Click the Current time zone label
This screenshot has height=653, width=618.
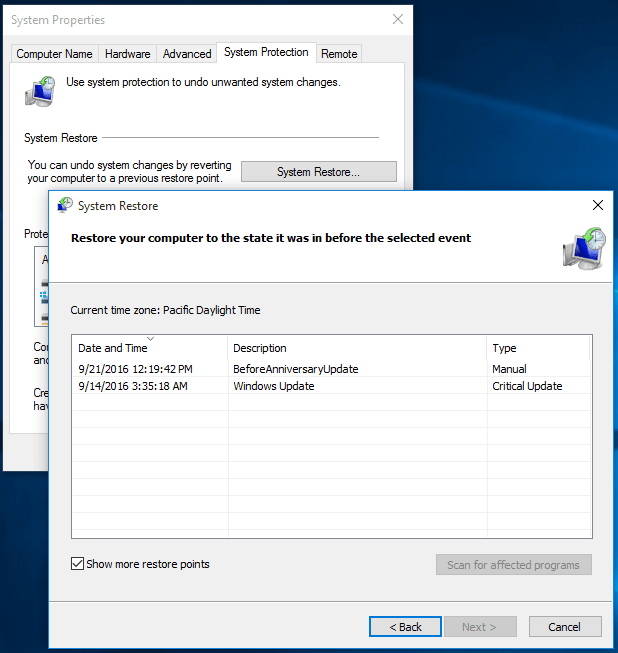click(x=165, y=310)
